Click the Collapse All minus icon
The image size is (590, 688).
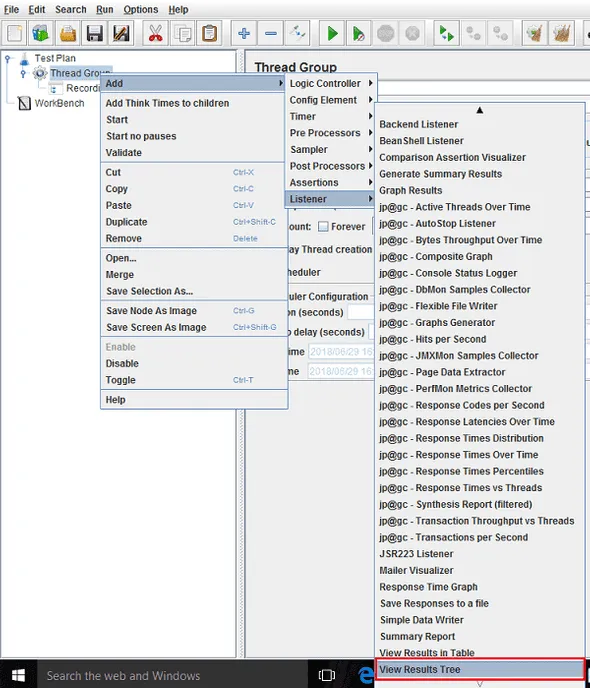coord(271,33)
